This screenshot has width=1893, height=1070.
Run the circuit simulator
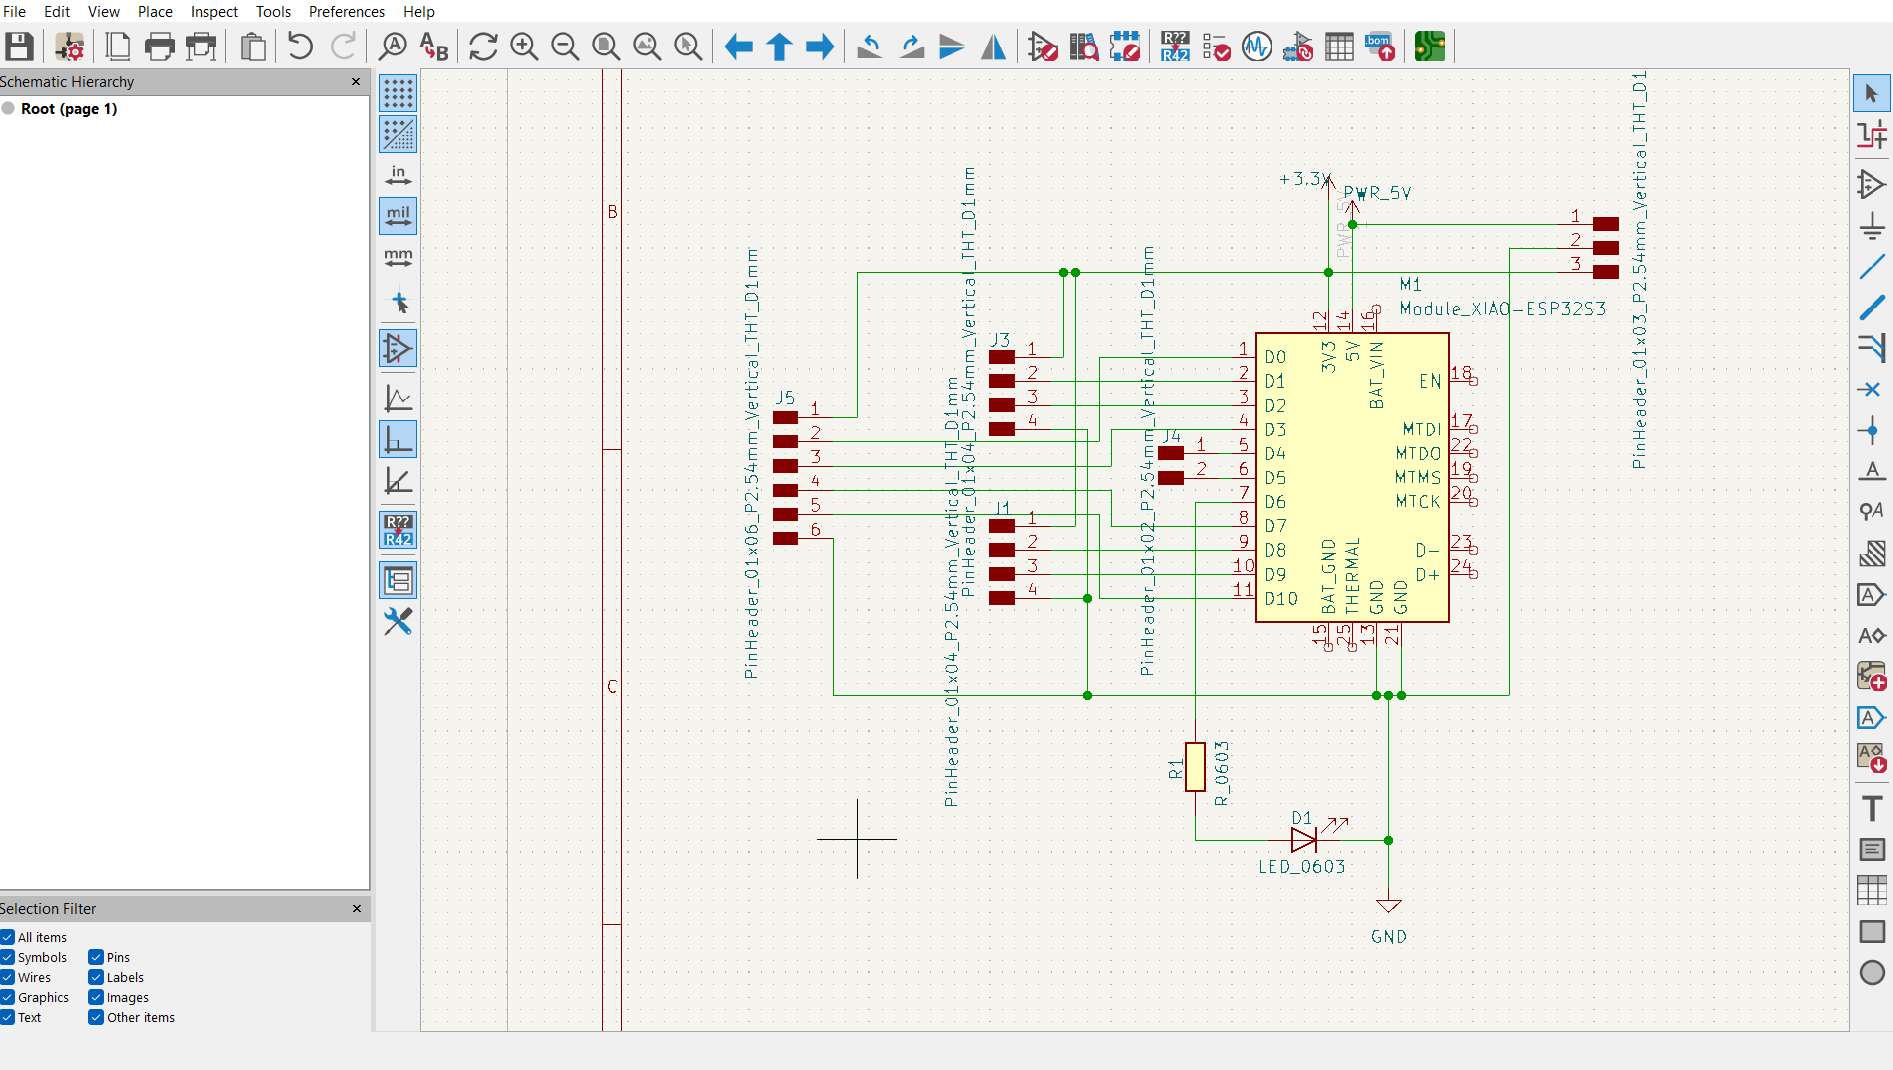coord(1256,46)
